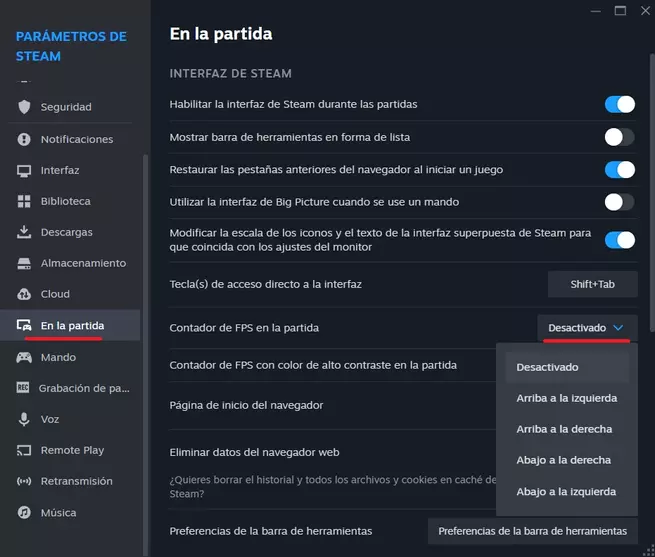The width and height of the screenshot is (655, 557).
Task: Click the Voz microphone icon
Action: 24,419
